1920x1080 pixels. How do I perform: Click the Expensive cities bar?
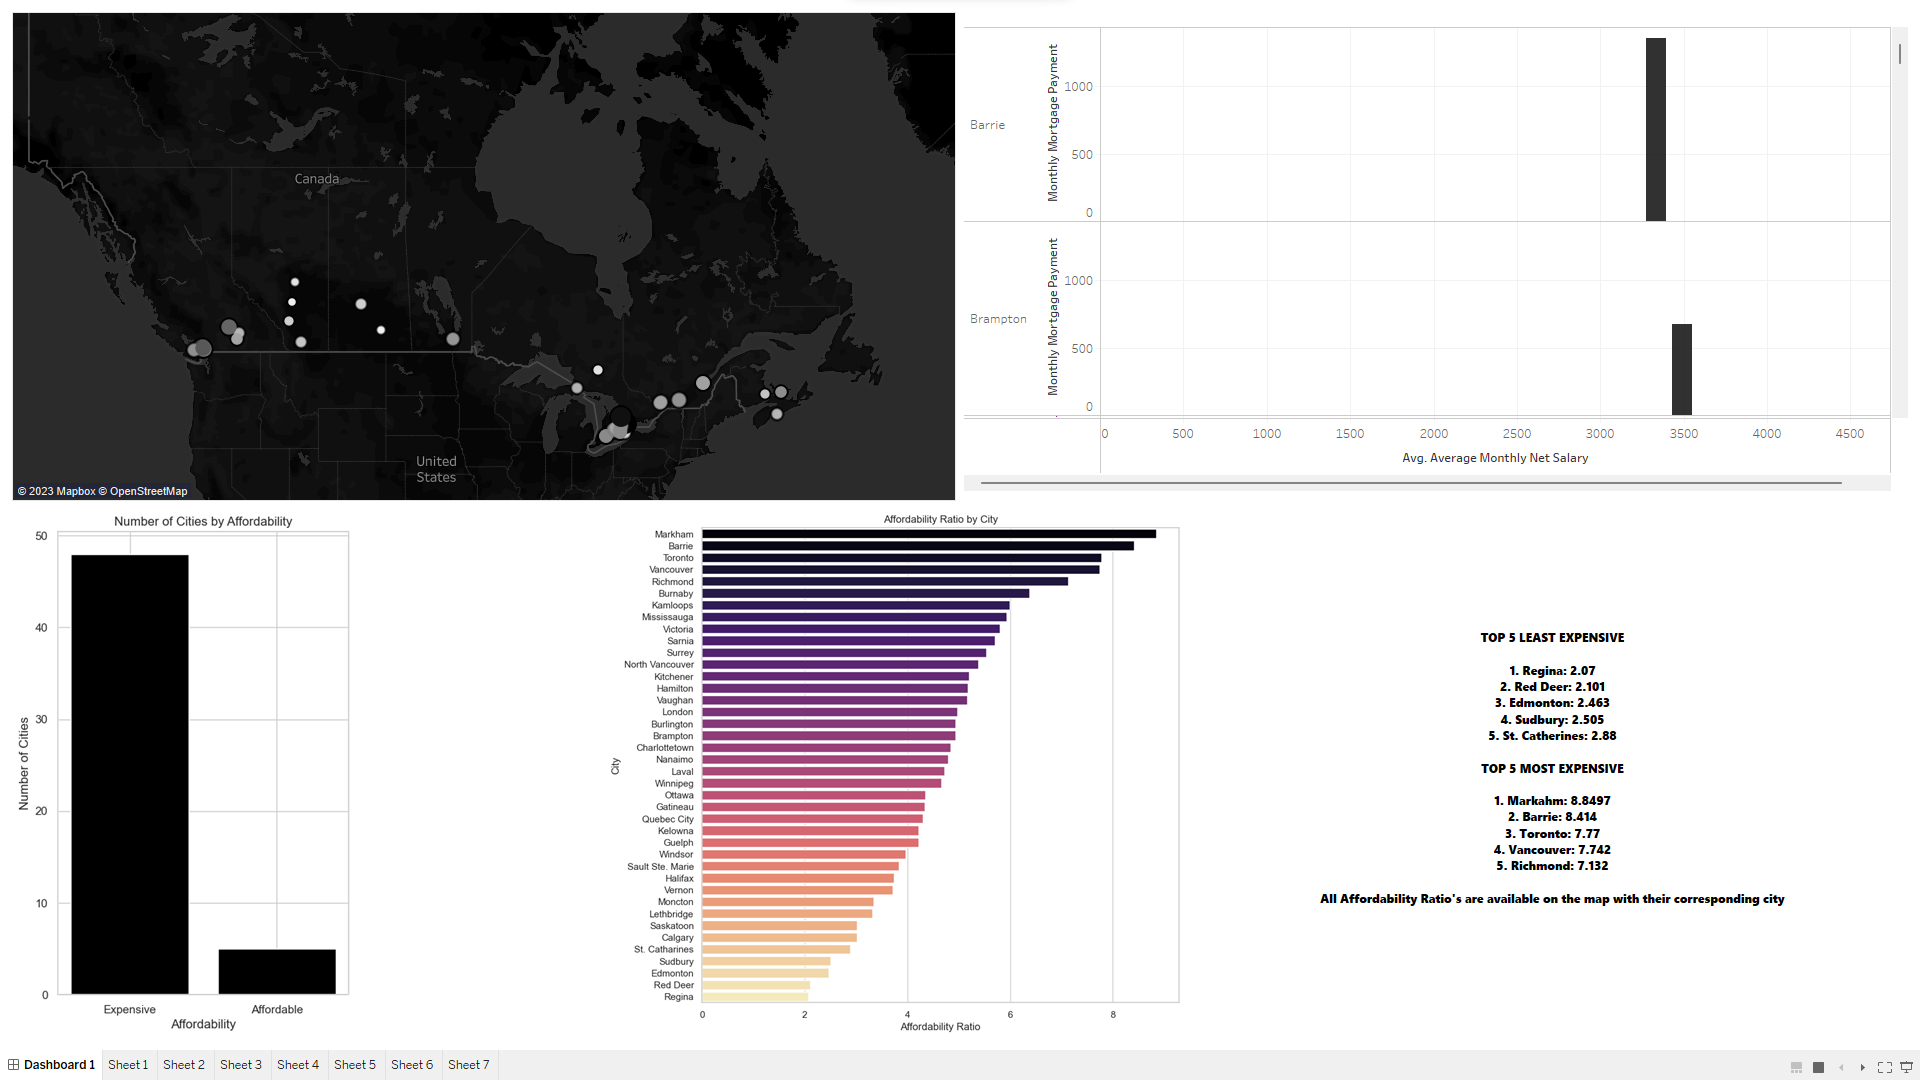tap(130, 774)
